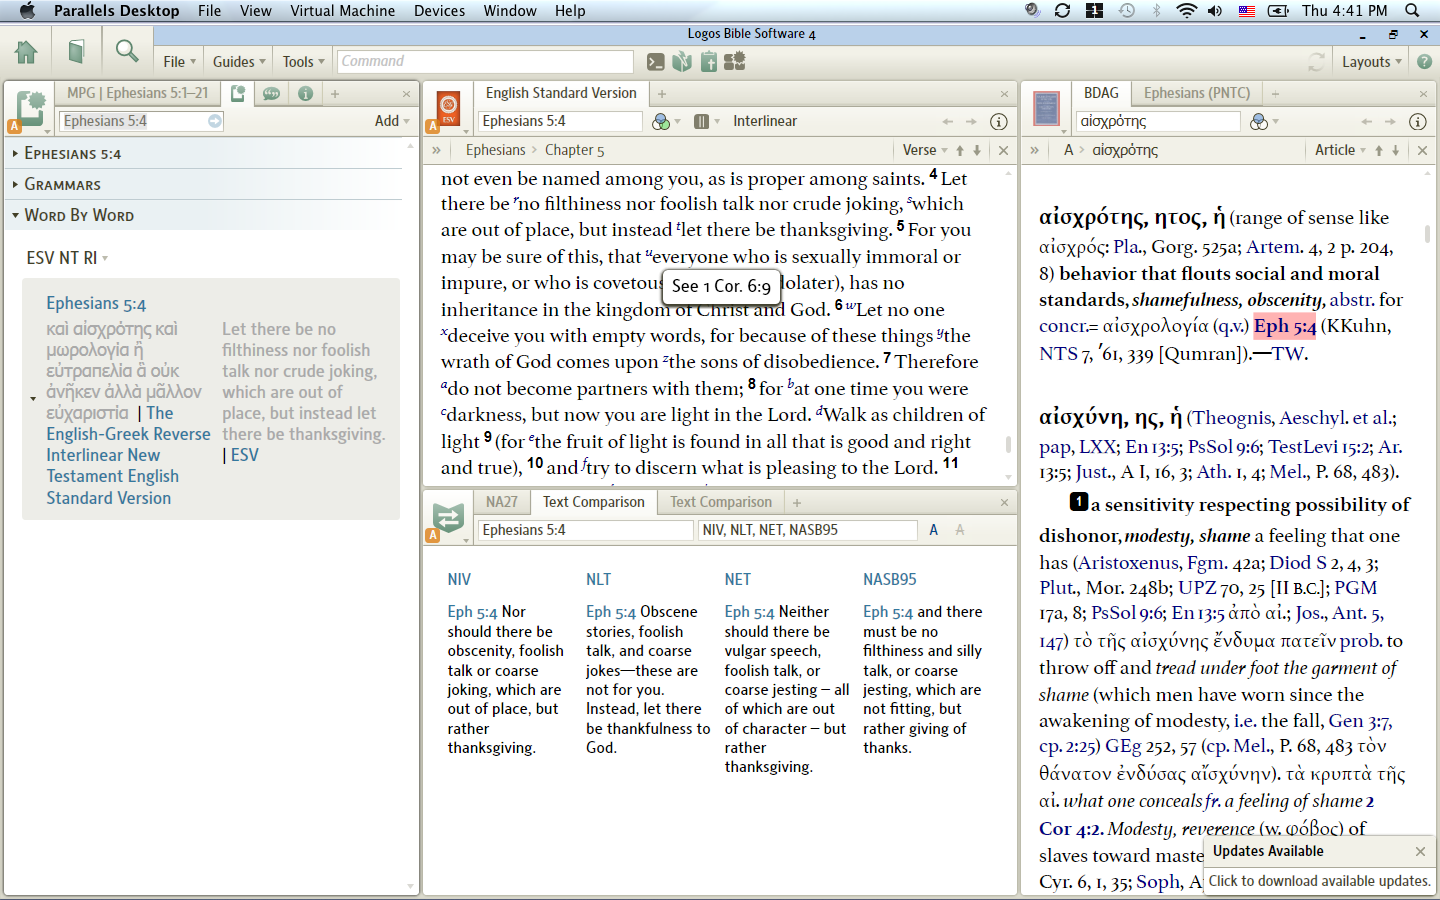1440x900 pixels.
Task: Dismiss the Updates Available notification
Action: point(1420,851)
